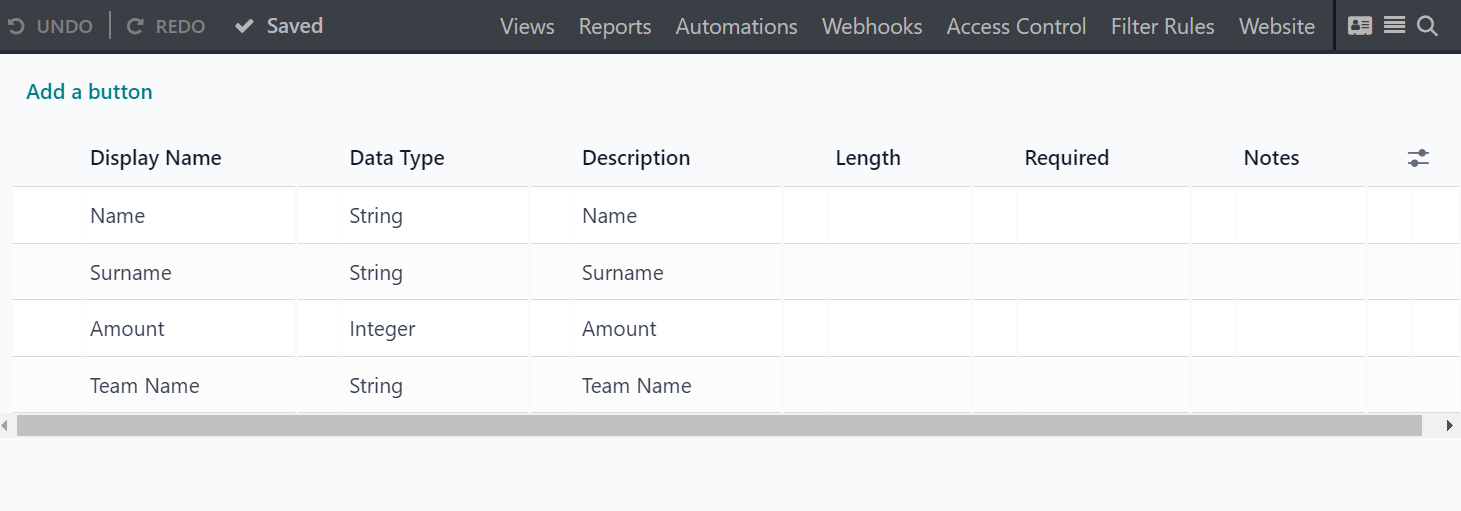
Task: Open column settings sliders icon
Action: click(x=1418, y=158)
